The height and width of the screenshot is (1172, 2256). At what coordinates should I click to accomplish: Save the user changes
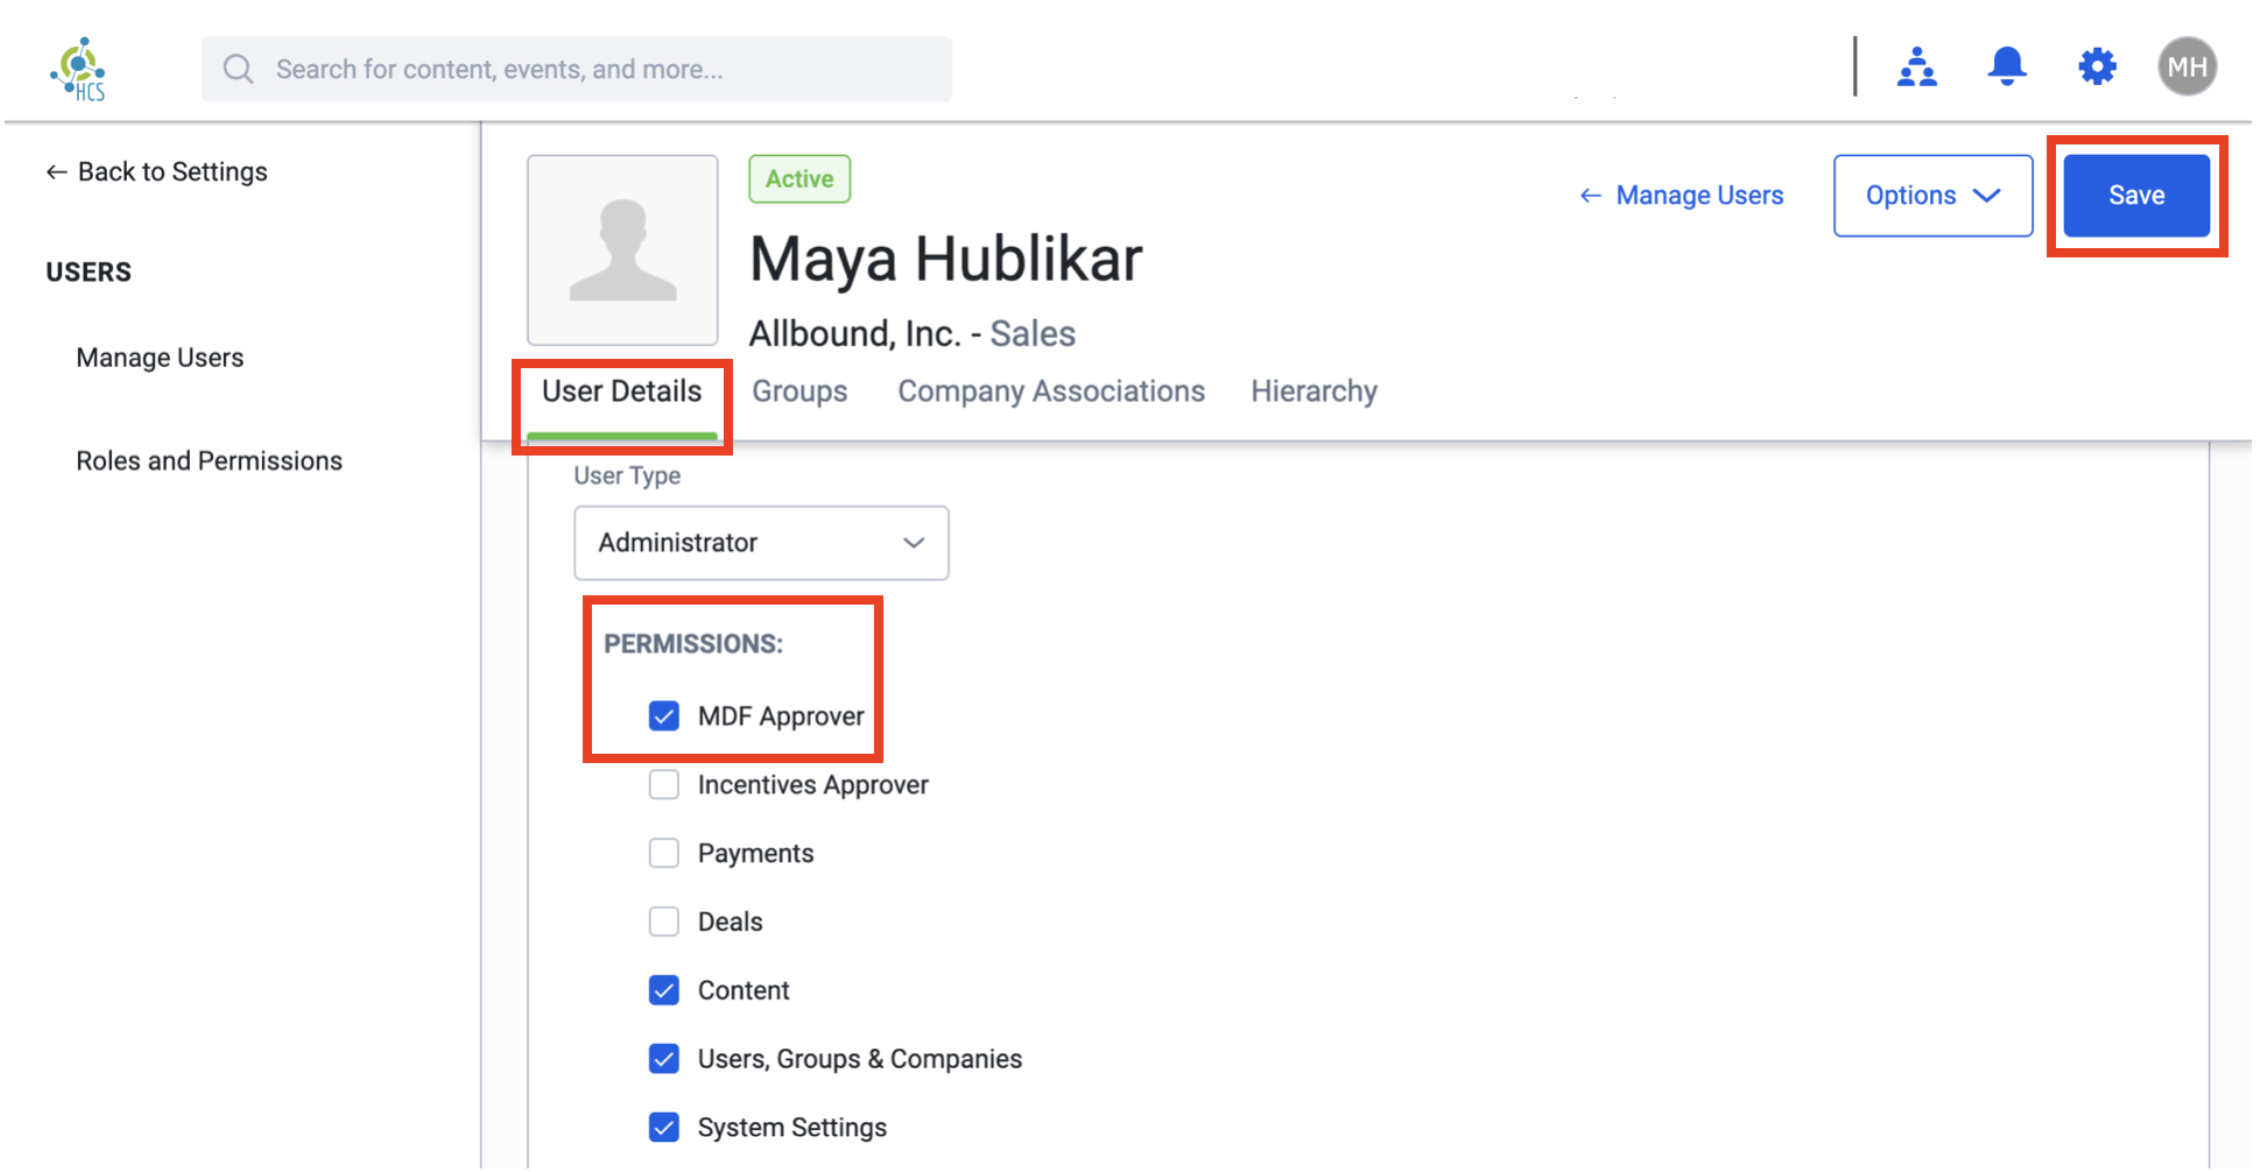[x=2136, y=195]
